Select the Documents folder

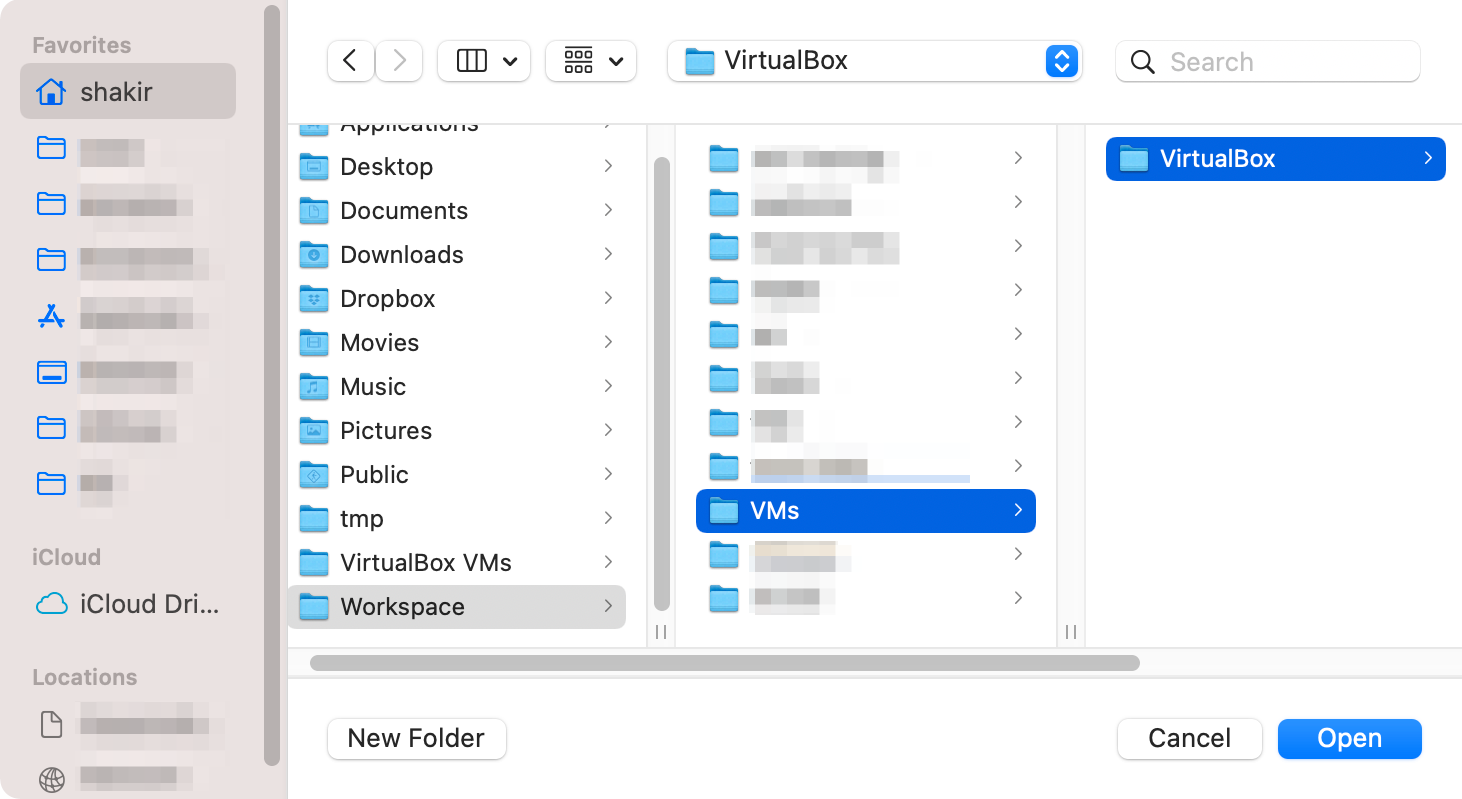(457, 211)
